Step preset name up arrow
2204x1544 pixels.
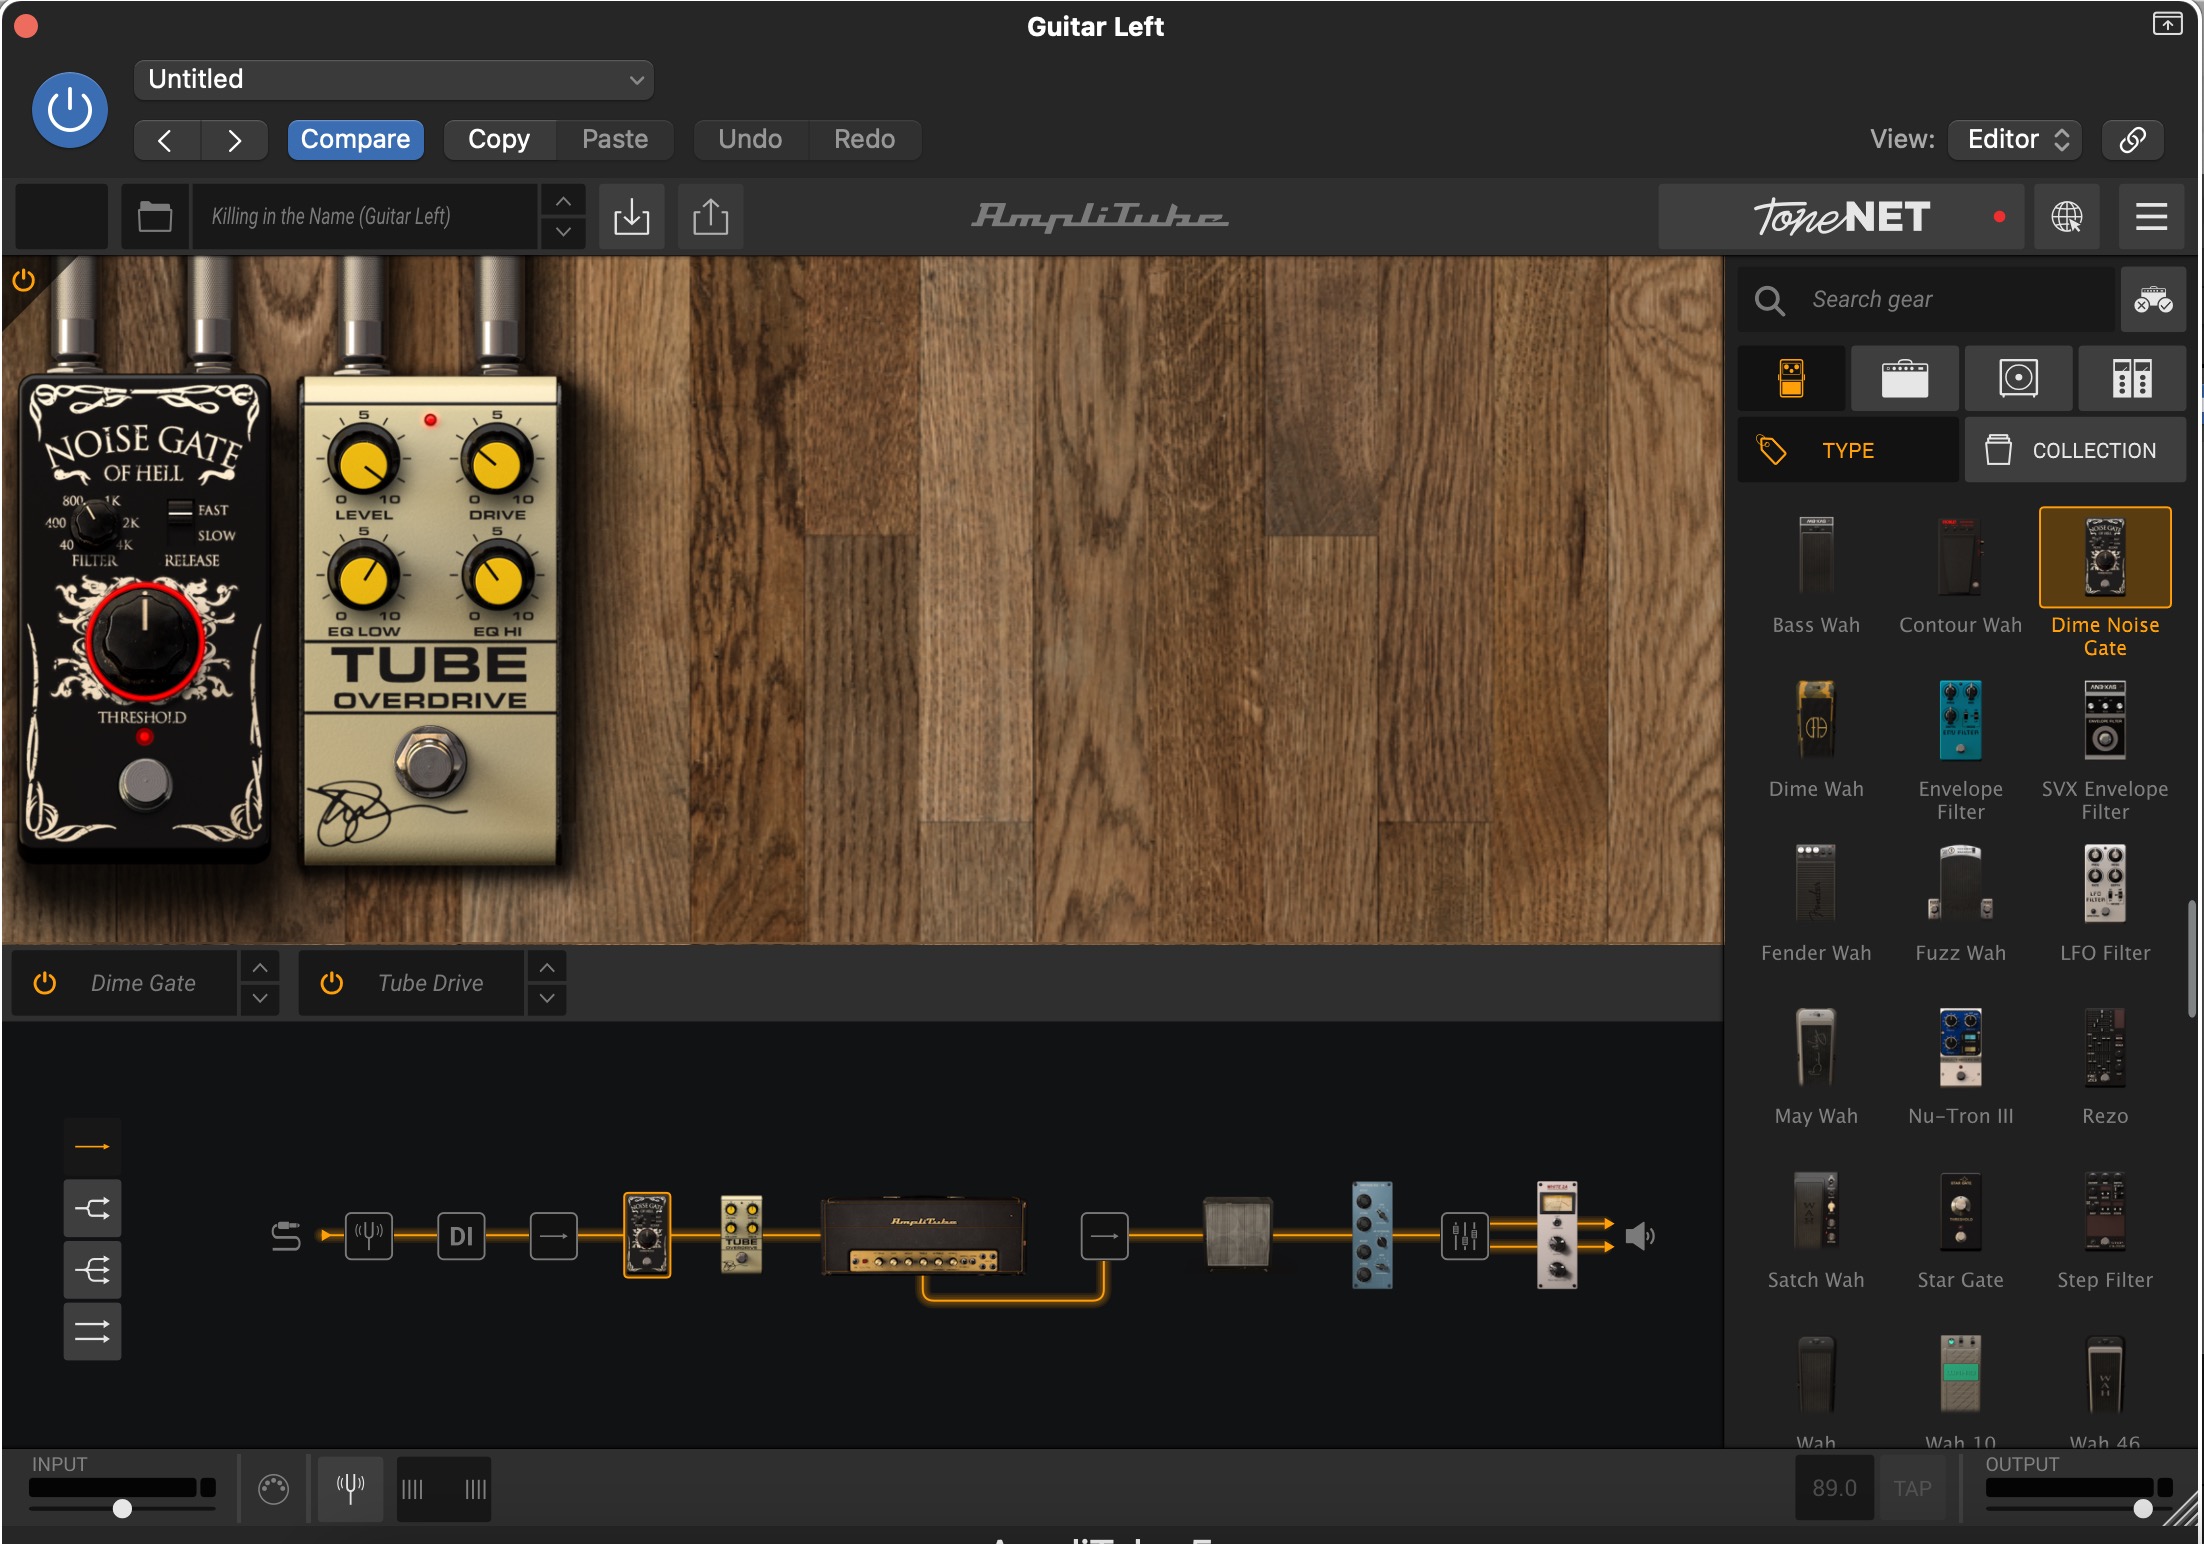564,201
